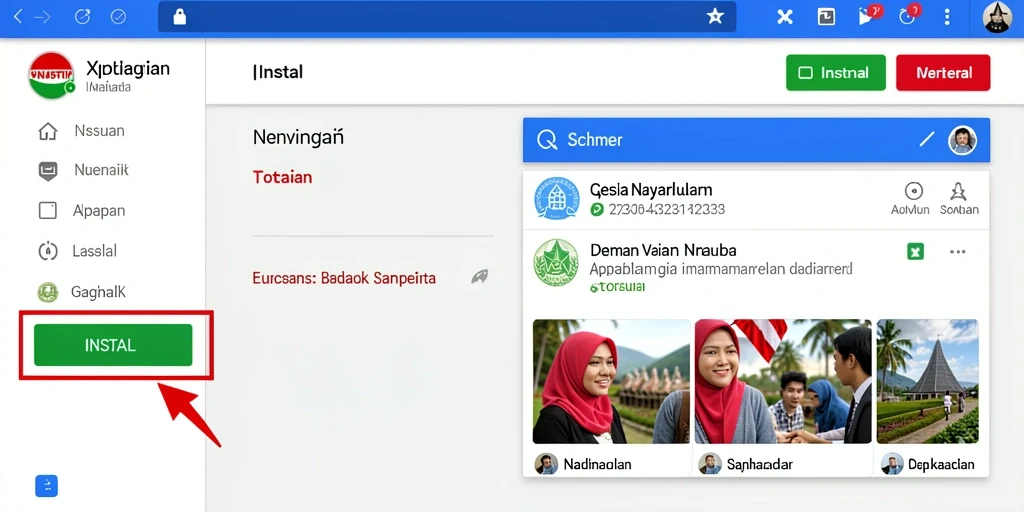Open the flag notification icon with red badge
This screenshot has height=512, width=1024.
(x=868, y=15)
